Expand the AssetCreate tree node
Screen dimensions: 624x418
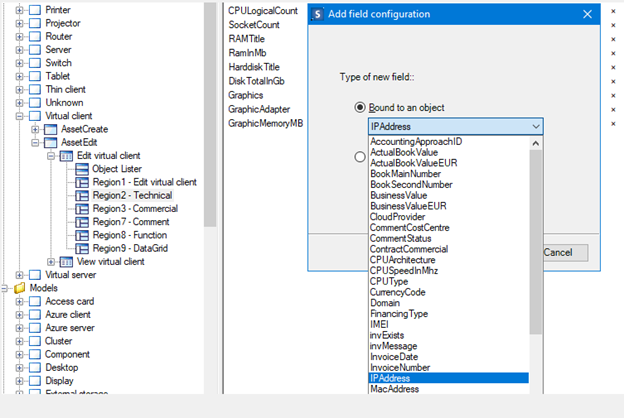coord(35,129)
